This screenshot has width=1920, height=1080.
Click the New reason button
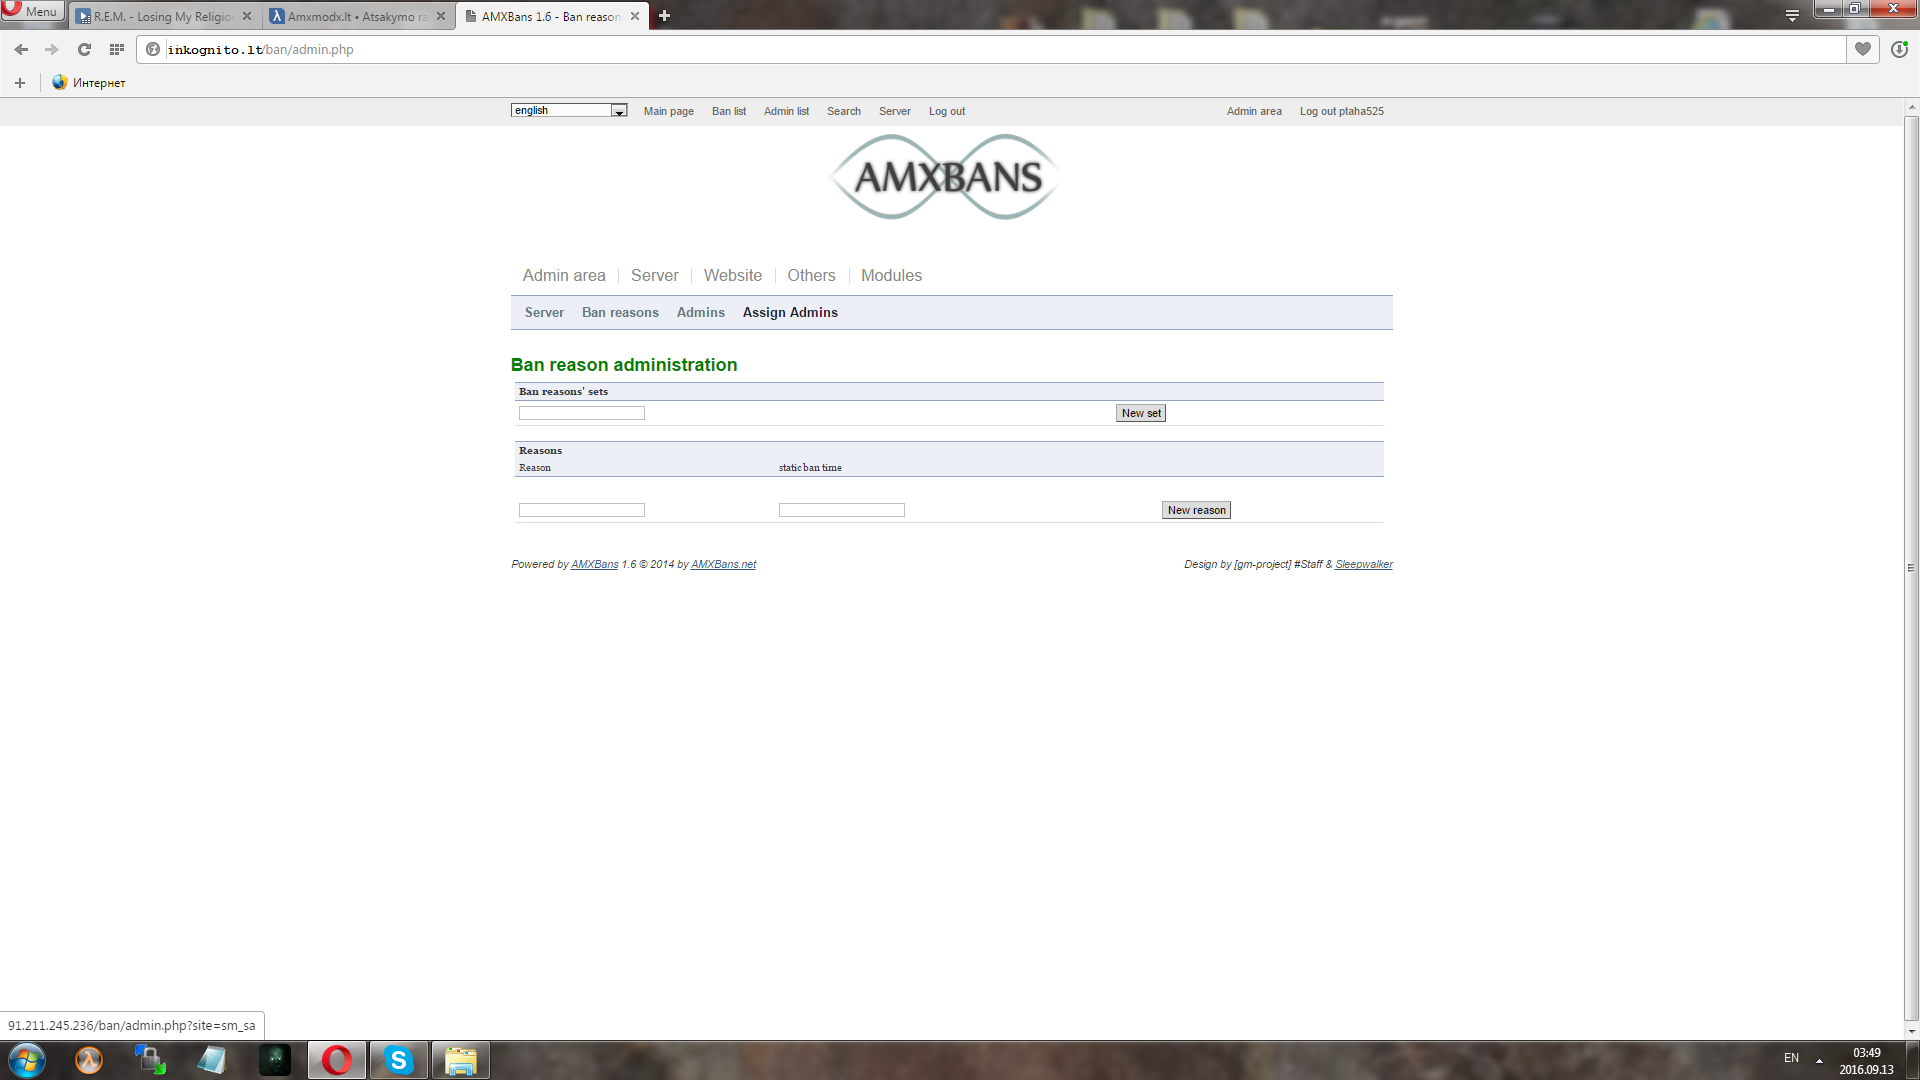tap(1196, 510)
